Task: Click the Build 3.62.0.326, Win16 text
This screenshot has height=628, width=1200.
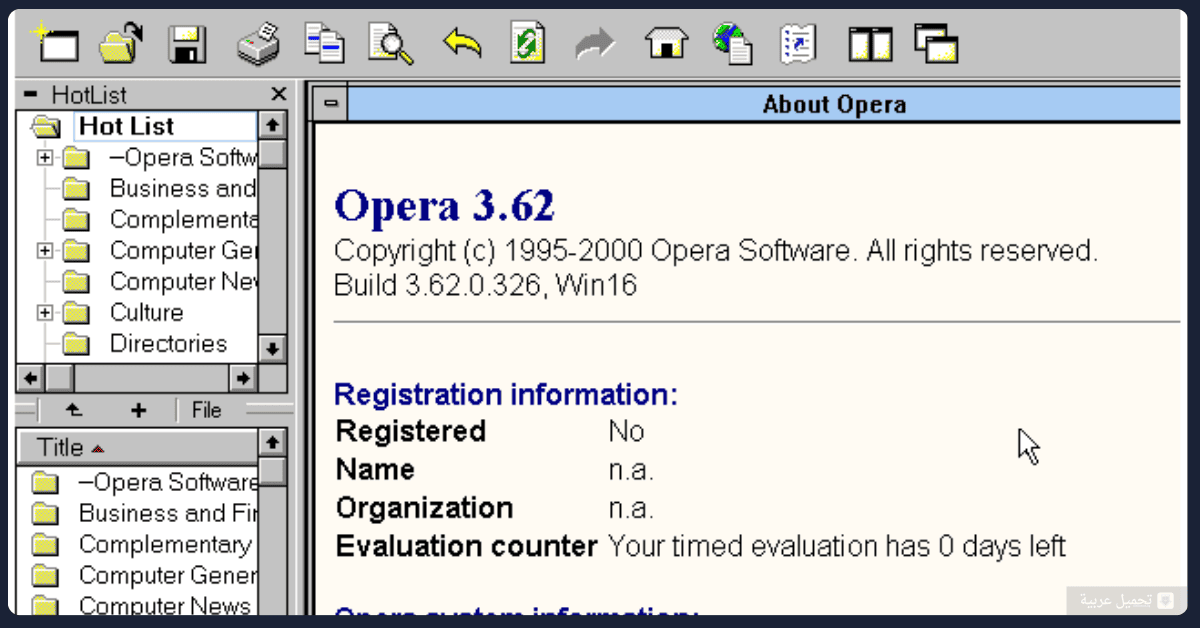Action: coord(485,286)
